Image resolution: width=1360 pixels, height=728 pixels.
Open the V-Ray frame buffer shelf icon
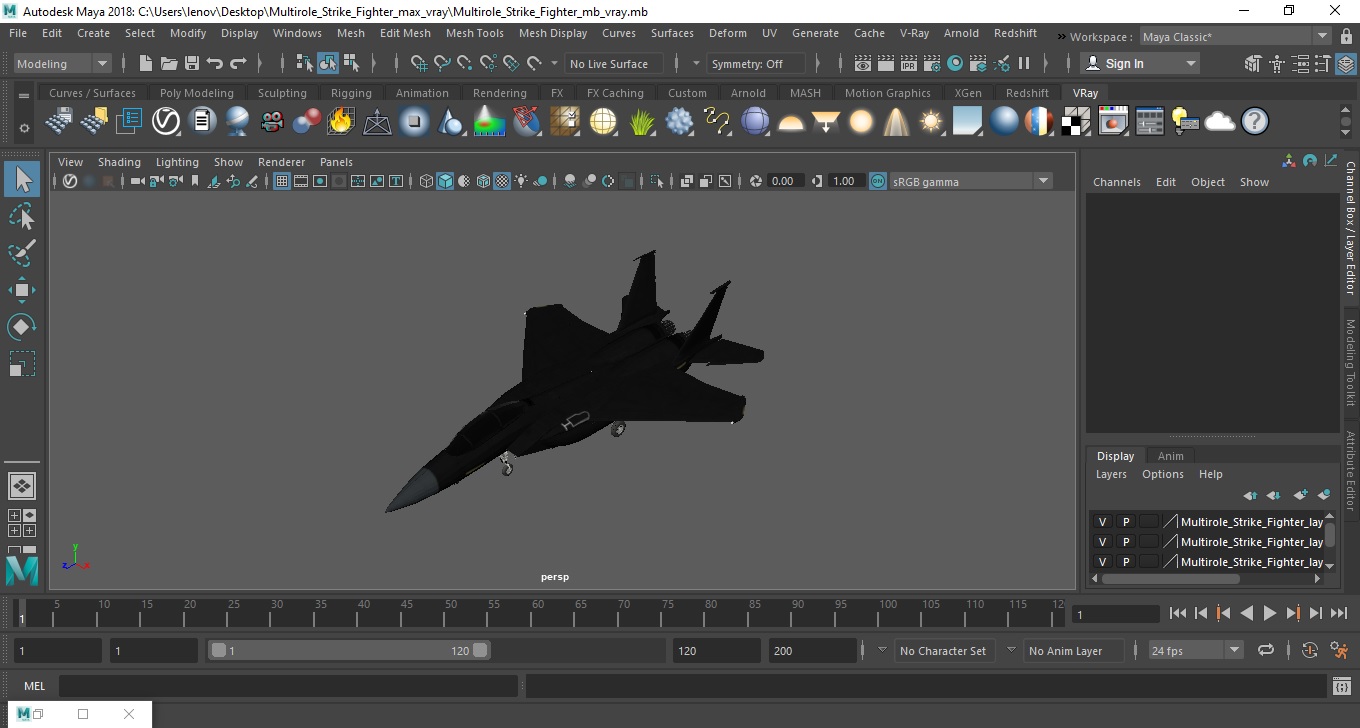(1113, 122)
